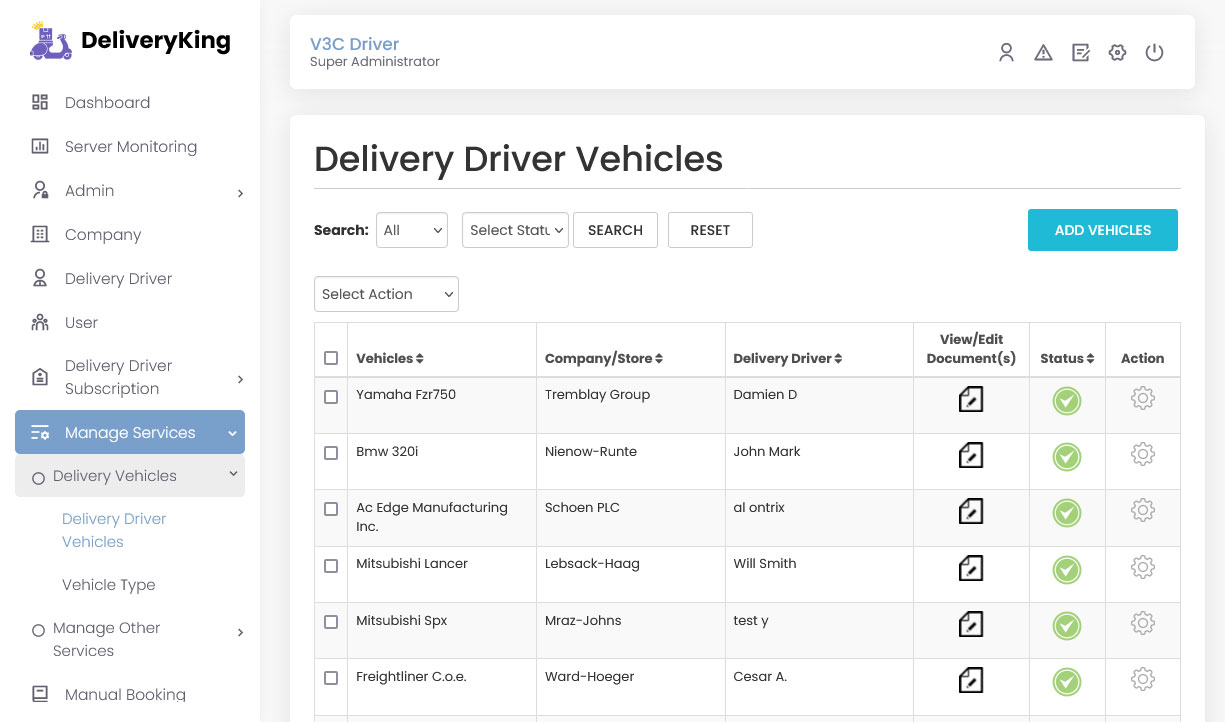Open document icon for Mitsubishi Lancer
This screenshot has width=1225, height=722.
970,569
